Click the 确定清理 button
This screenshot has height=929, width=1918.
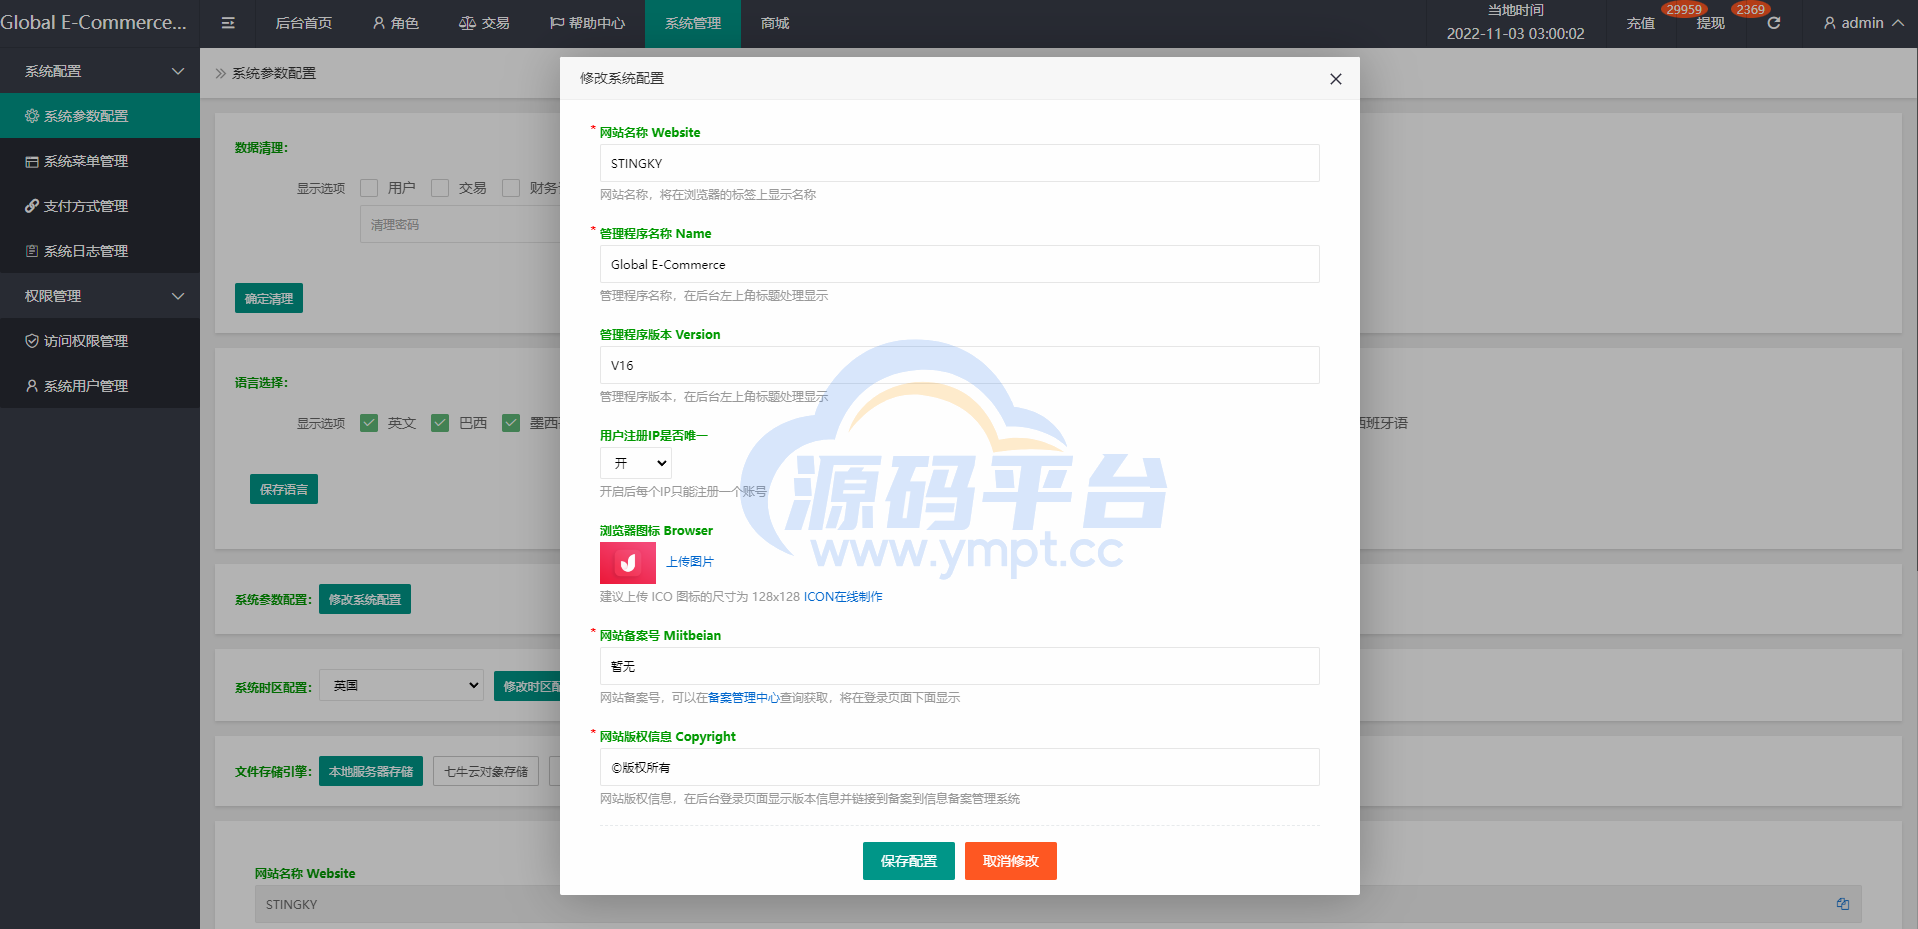pyautogui.click(x=269, y=298)
